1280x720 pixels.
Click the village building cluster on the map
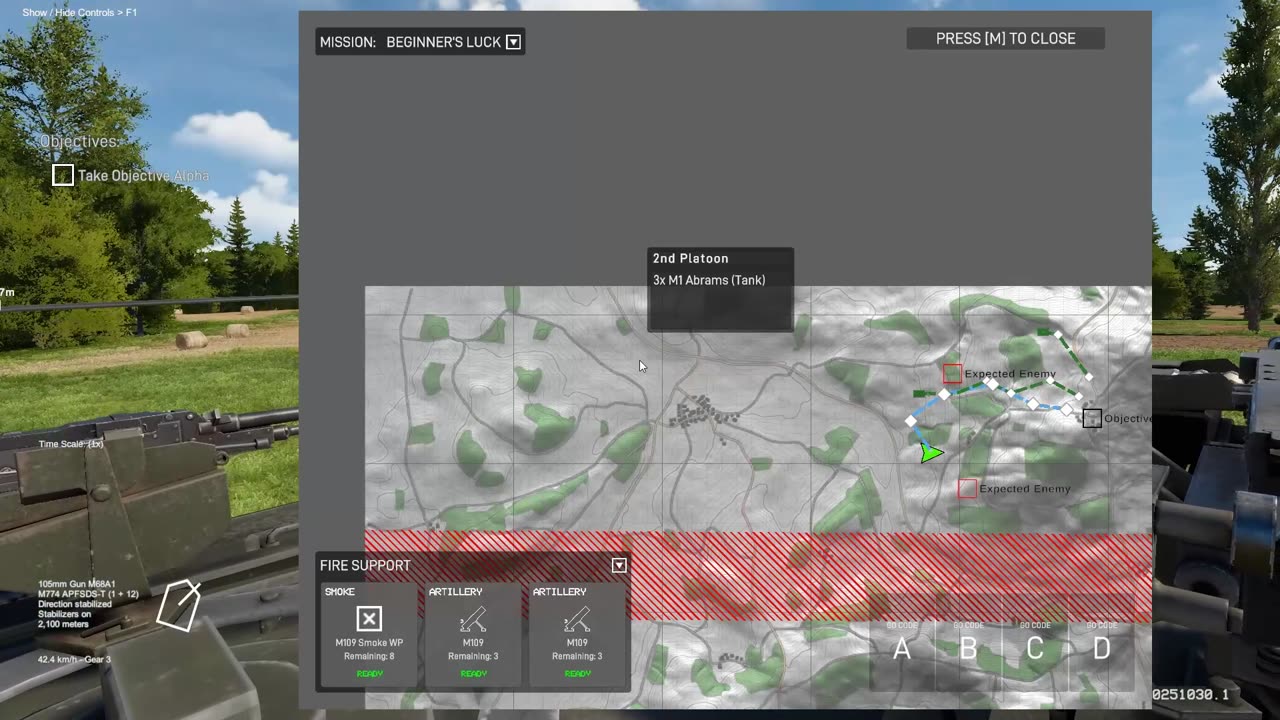pos(703,411)
